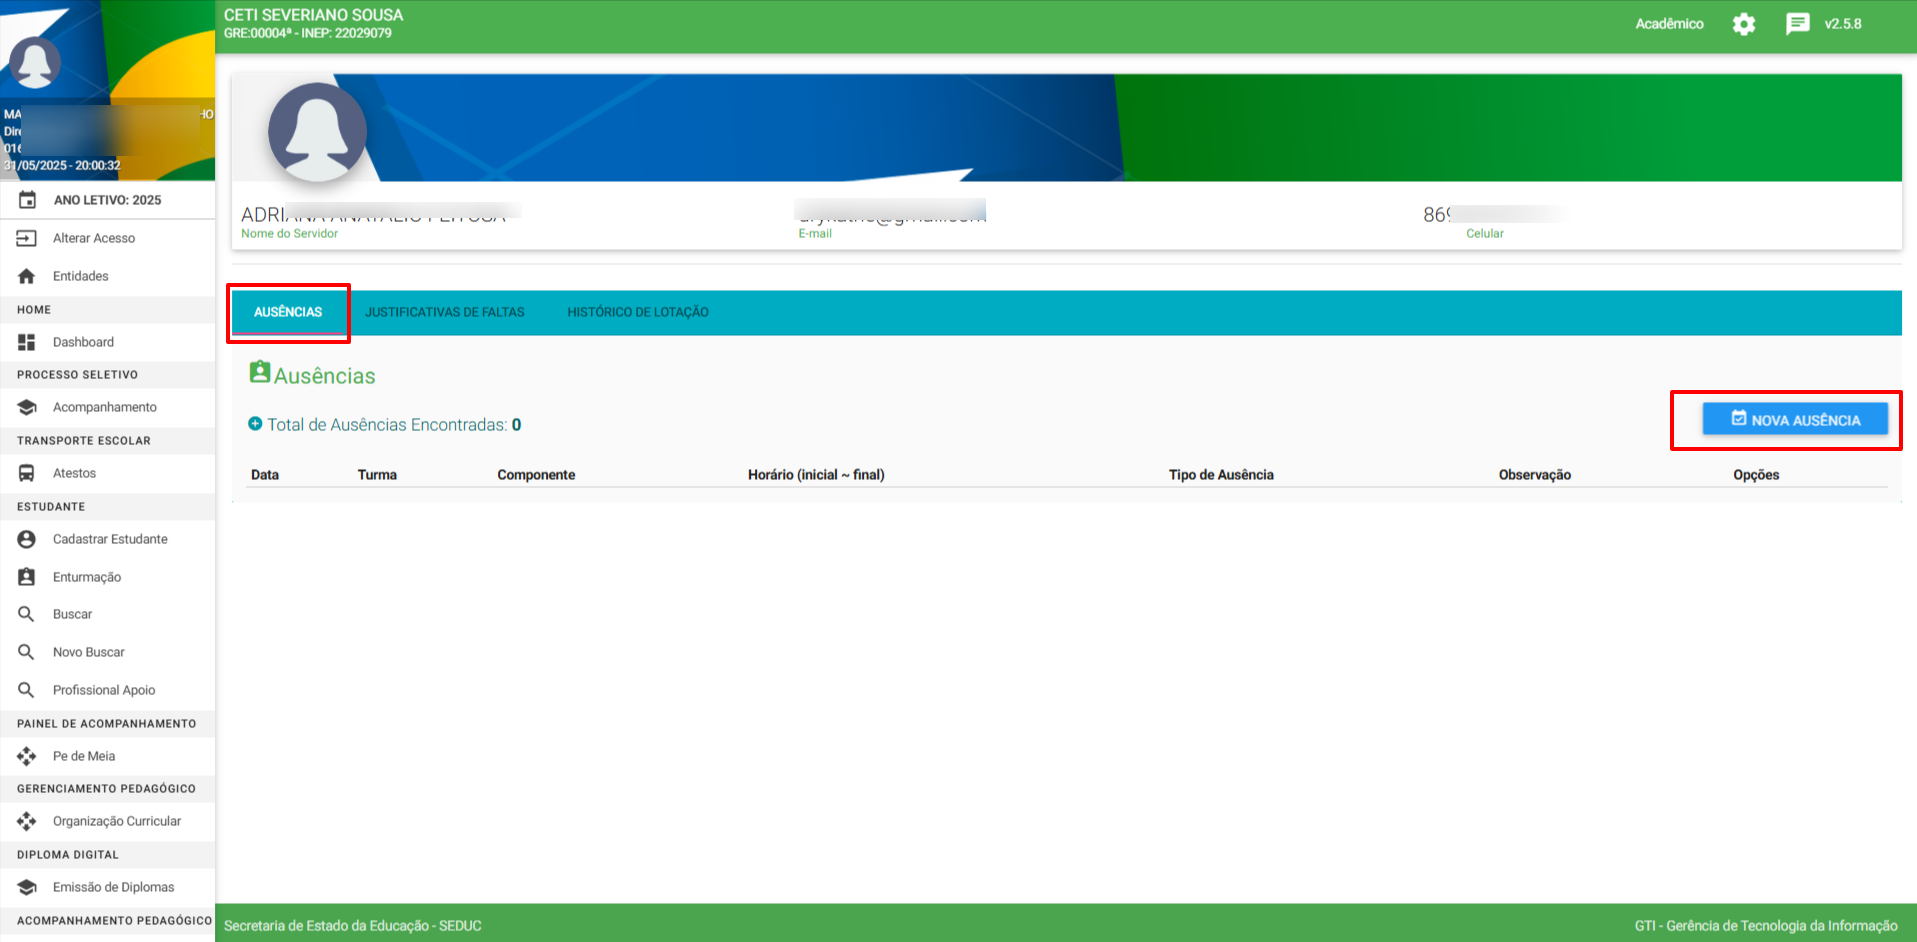Switch to Justificativas de Faltas tab

[444, 312]
